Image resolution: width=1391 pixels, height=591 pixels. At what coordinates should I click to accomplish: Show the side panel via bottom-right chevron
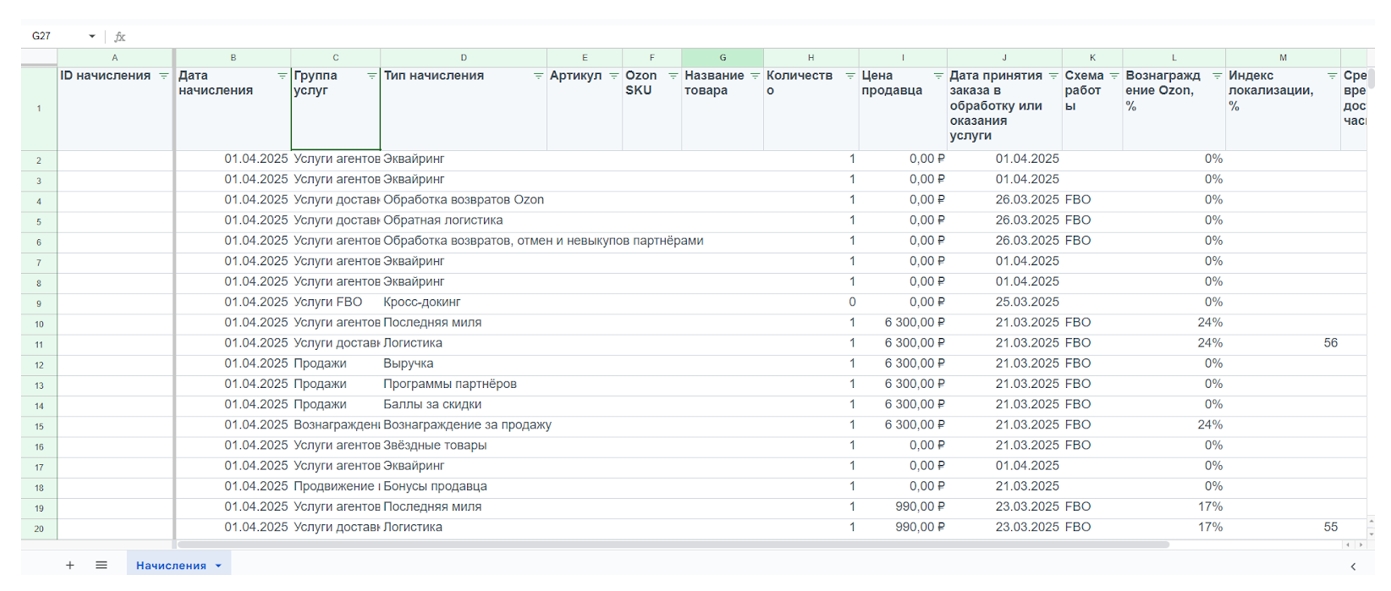[x=1353, y=566]
